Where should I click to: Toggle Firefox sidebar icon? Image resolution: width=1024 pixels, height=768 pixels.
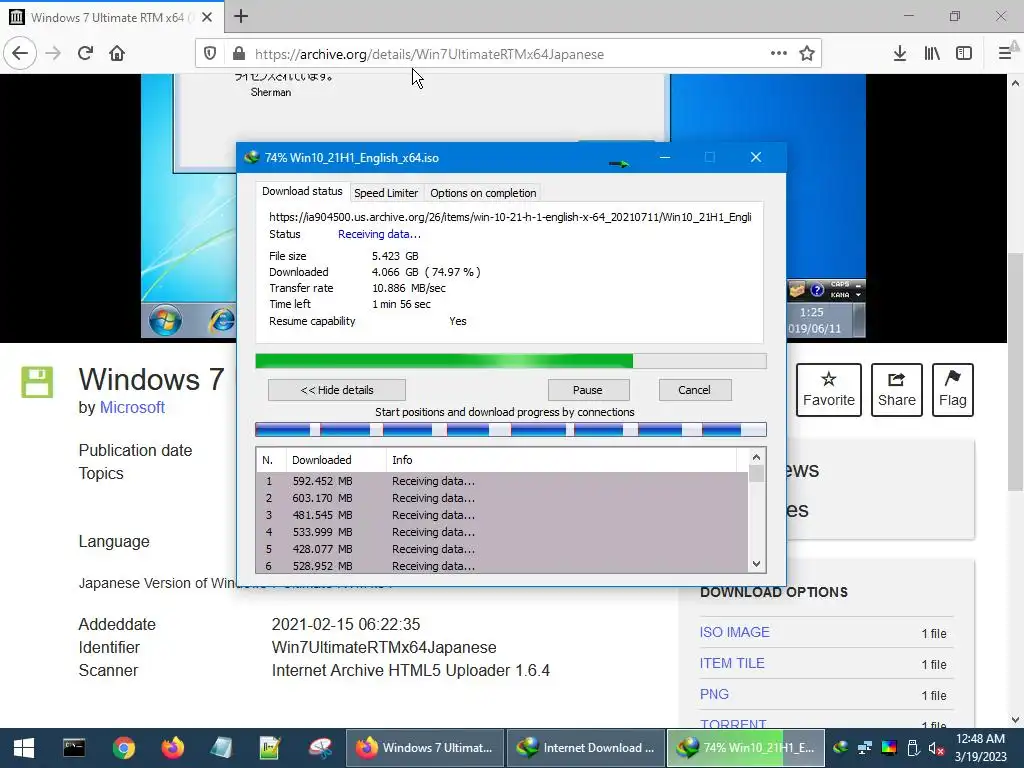[964, 54]
